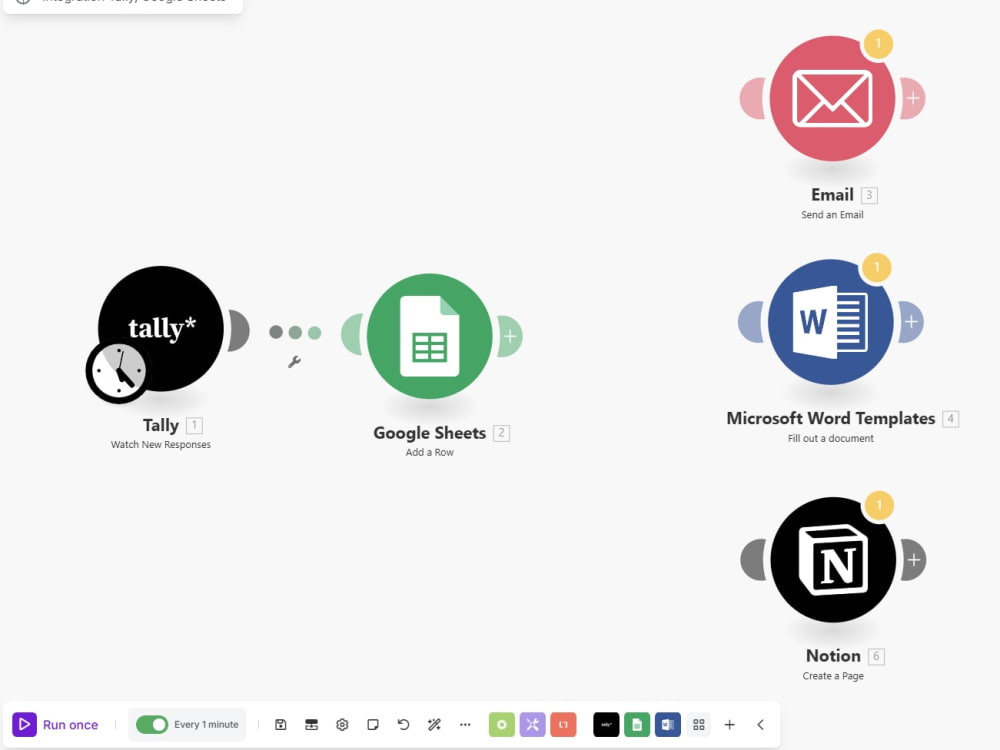Save the scenario with the floppy disk icon
This screenshot has height=750, width=1000.
[281, 724]
